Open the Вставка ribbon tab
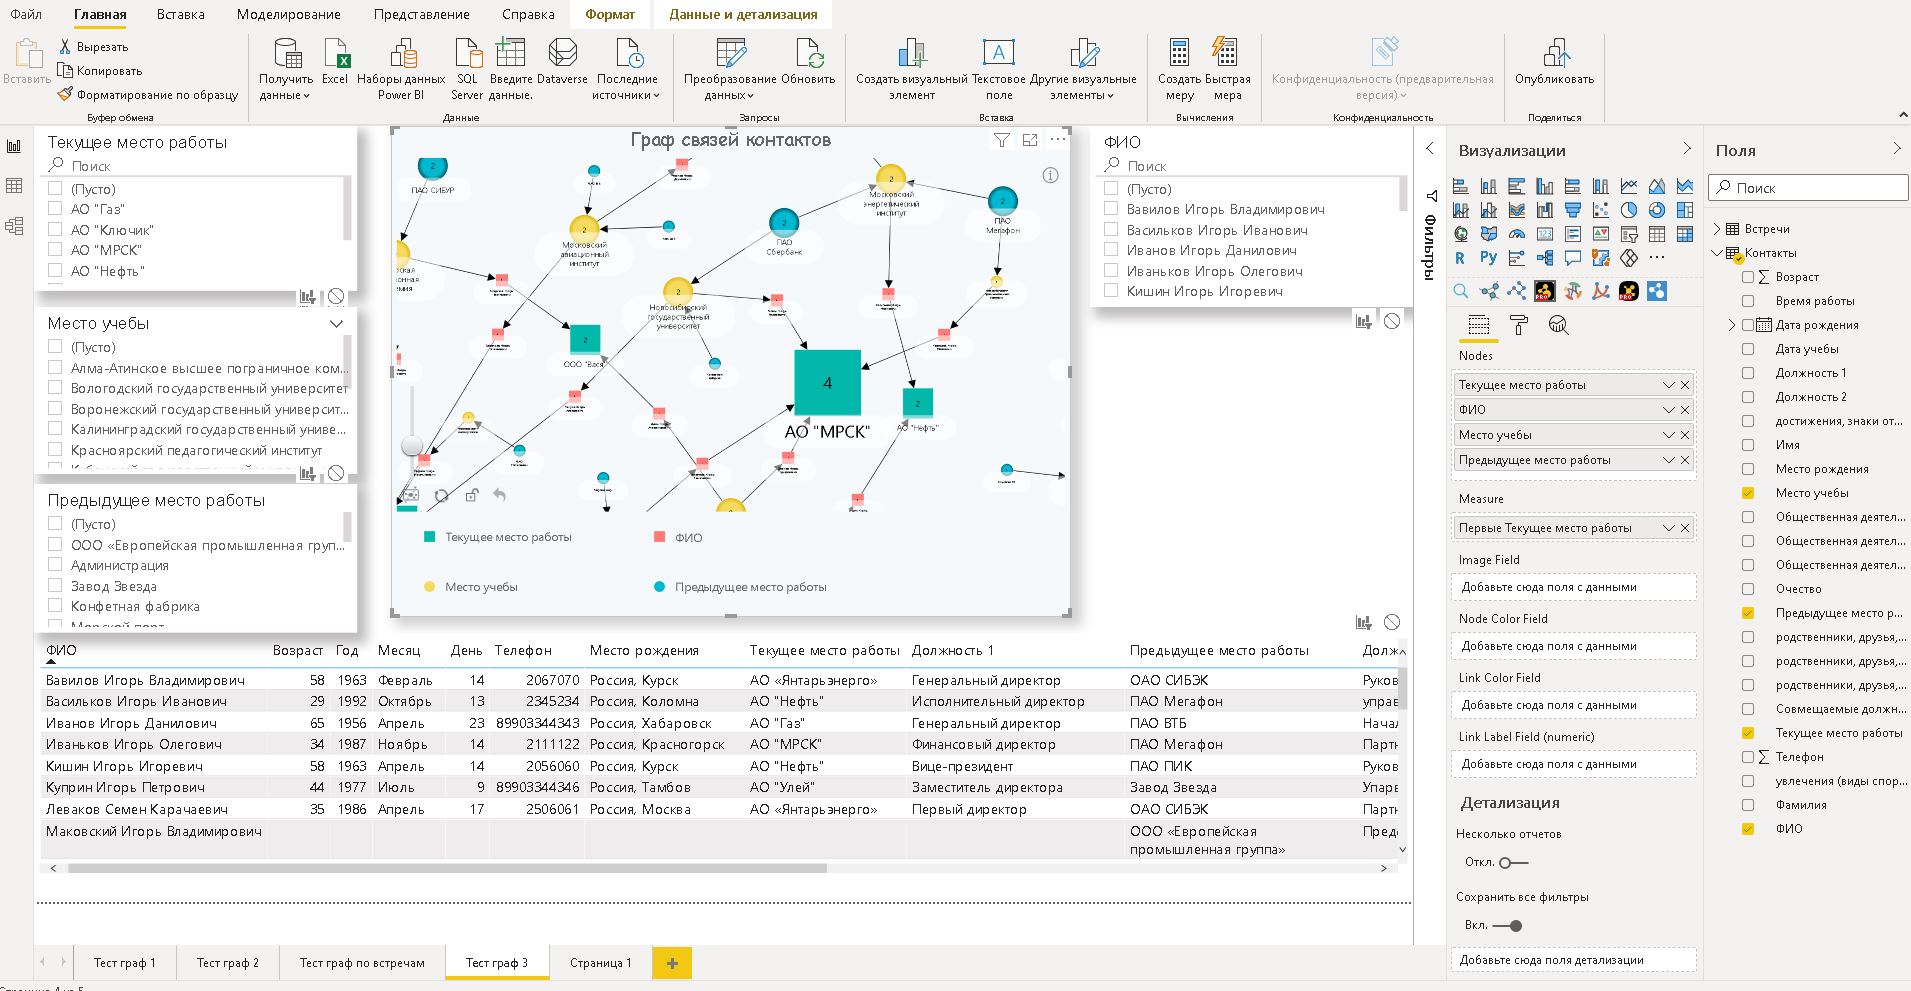The width and height of the screenshot is (1911, 991). 181,14
